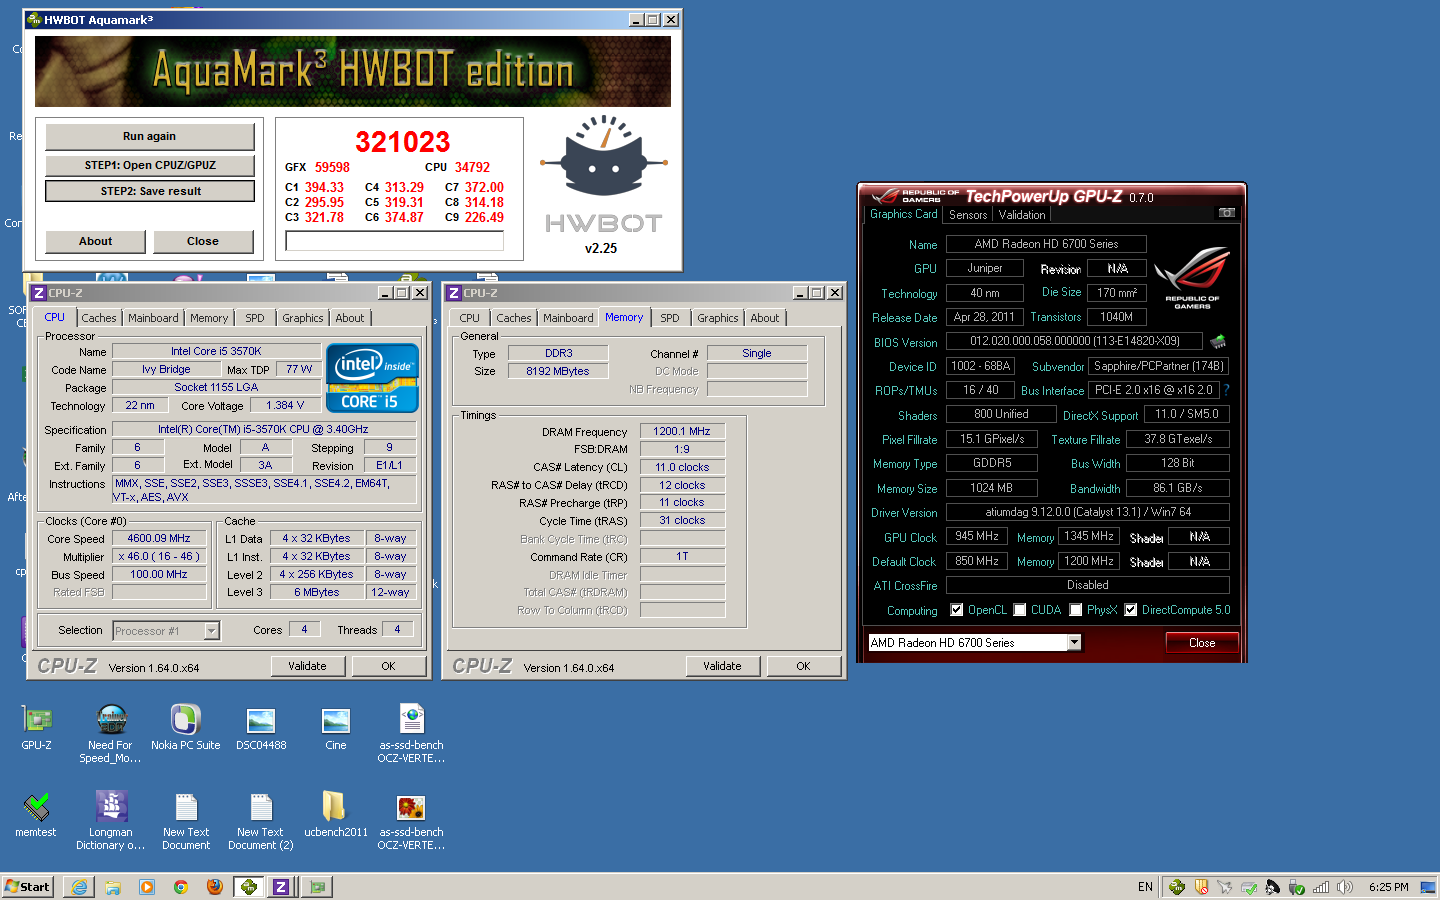The height and width of the screenshot is (900, 1440).
Task: Click OK in the right CPU-Z window
Action: point(803,666)
